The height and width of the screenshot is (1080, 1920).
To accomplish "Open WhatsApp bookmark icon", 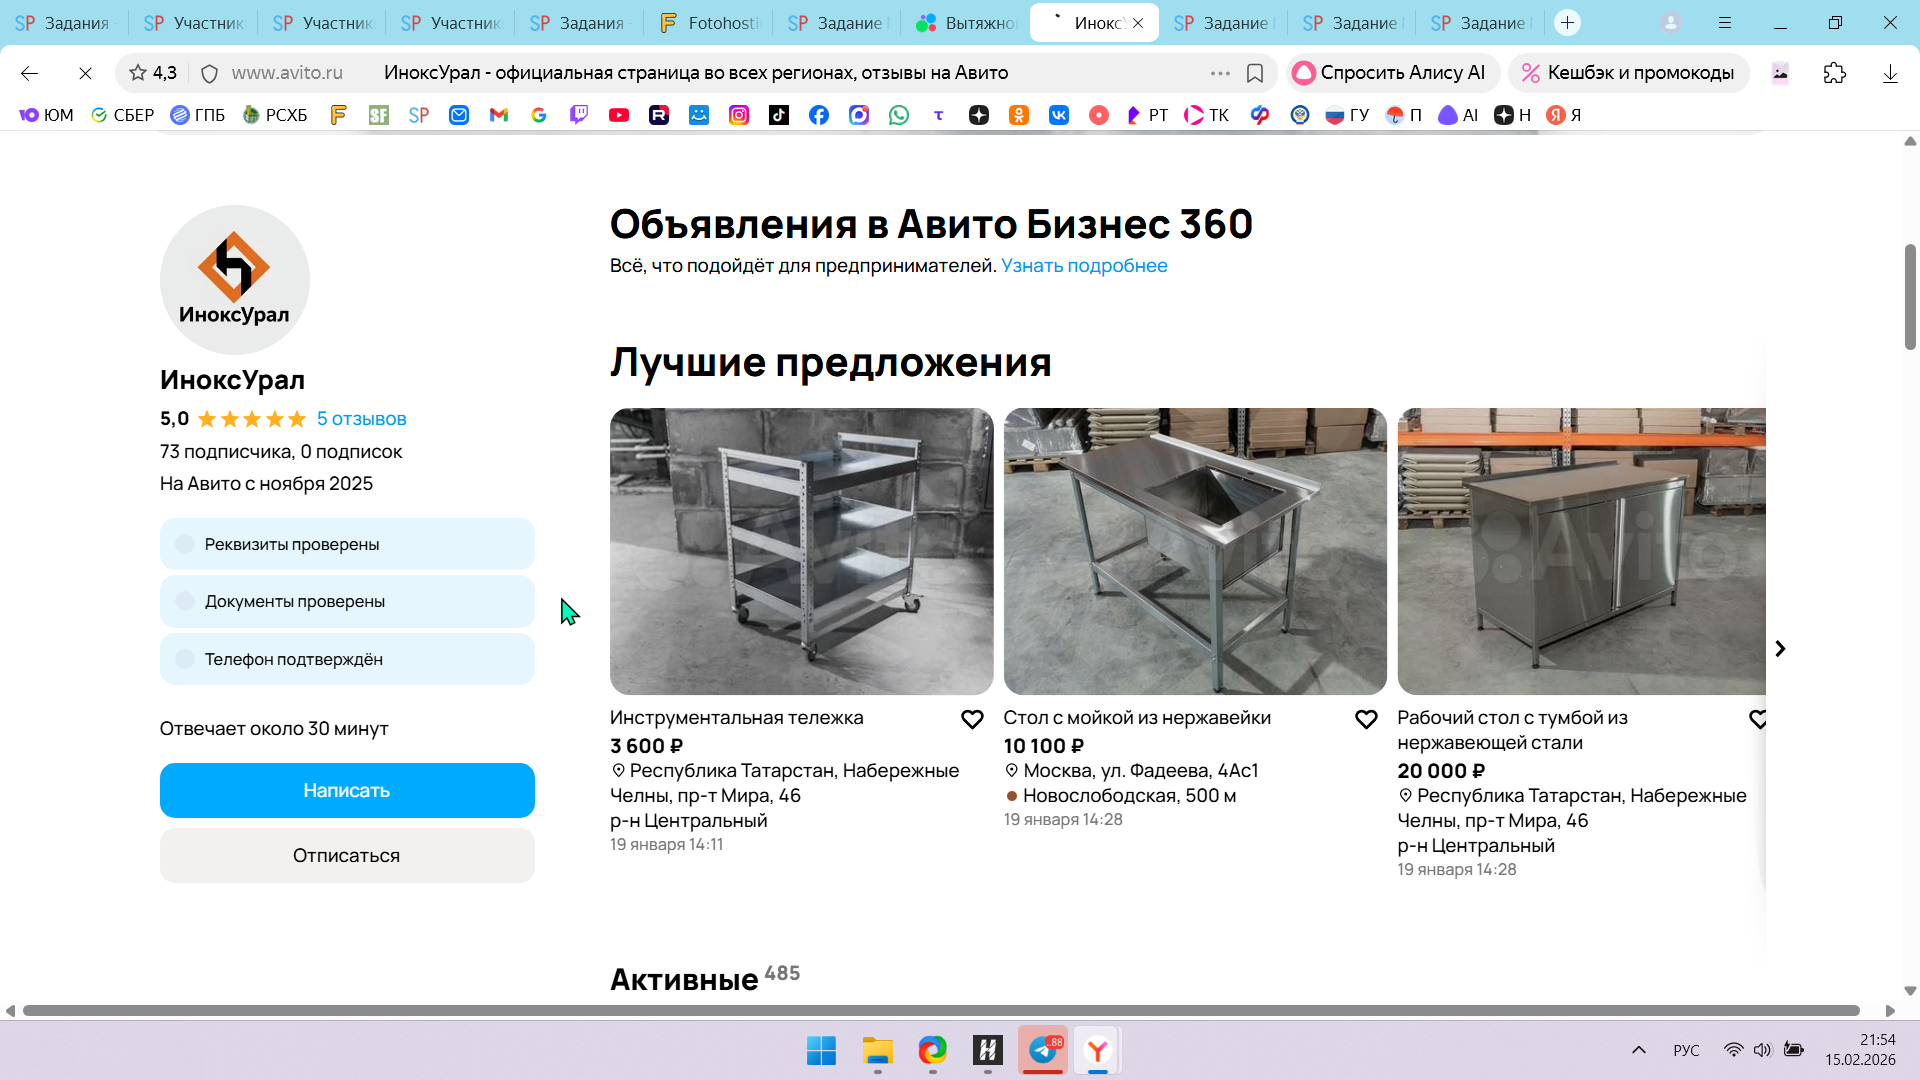I will [x=899, y=115].
